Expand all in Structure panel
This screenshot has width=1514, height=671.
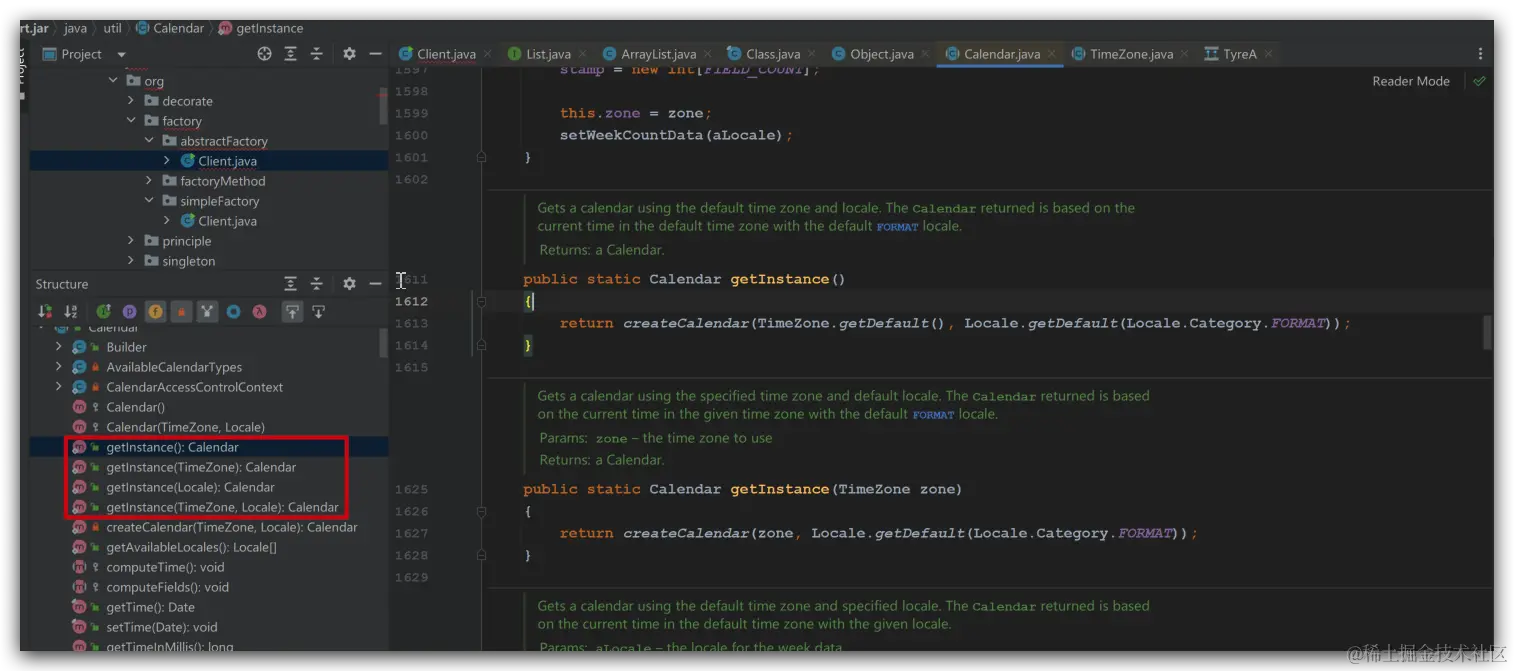pos(291,284)
